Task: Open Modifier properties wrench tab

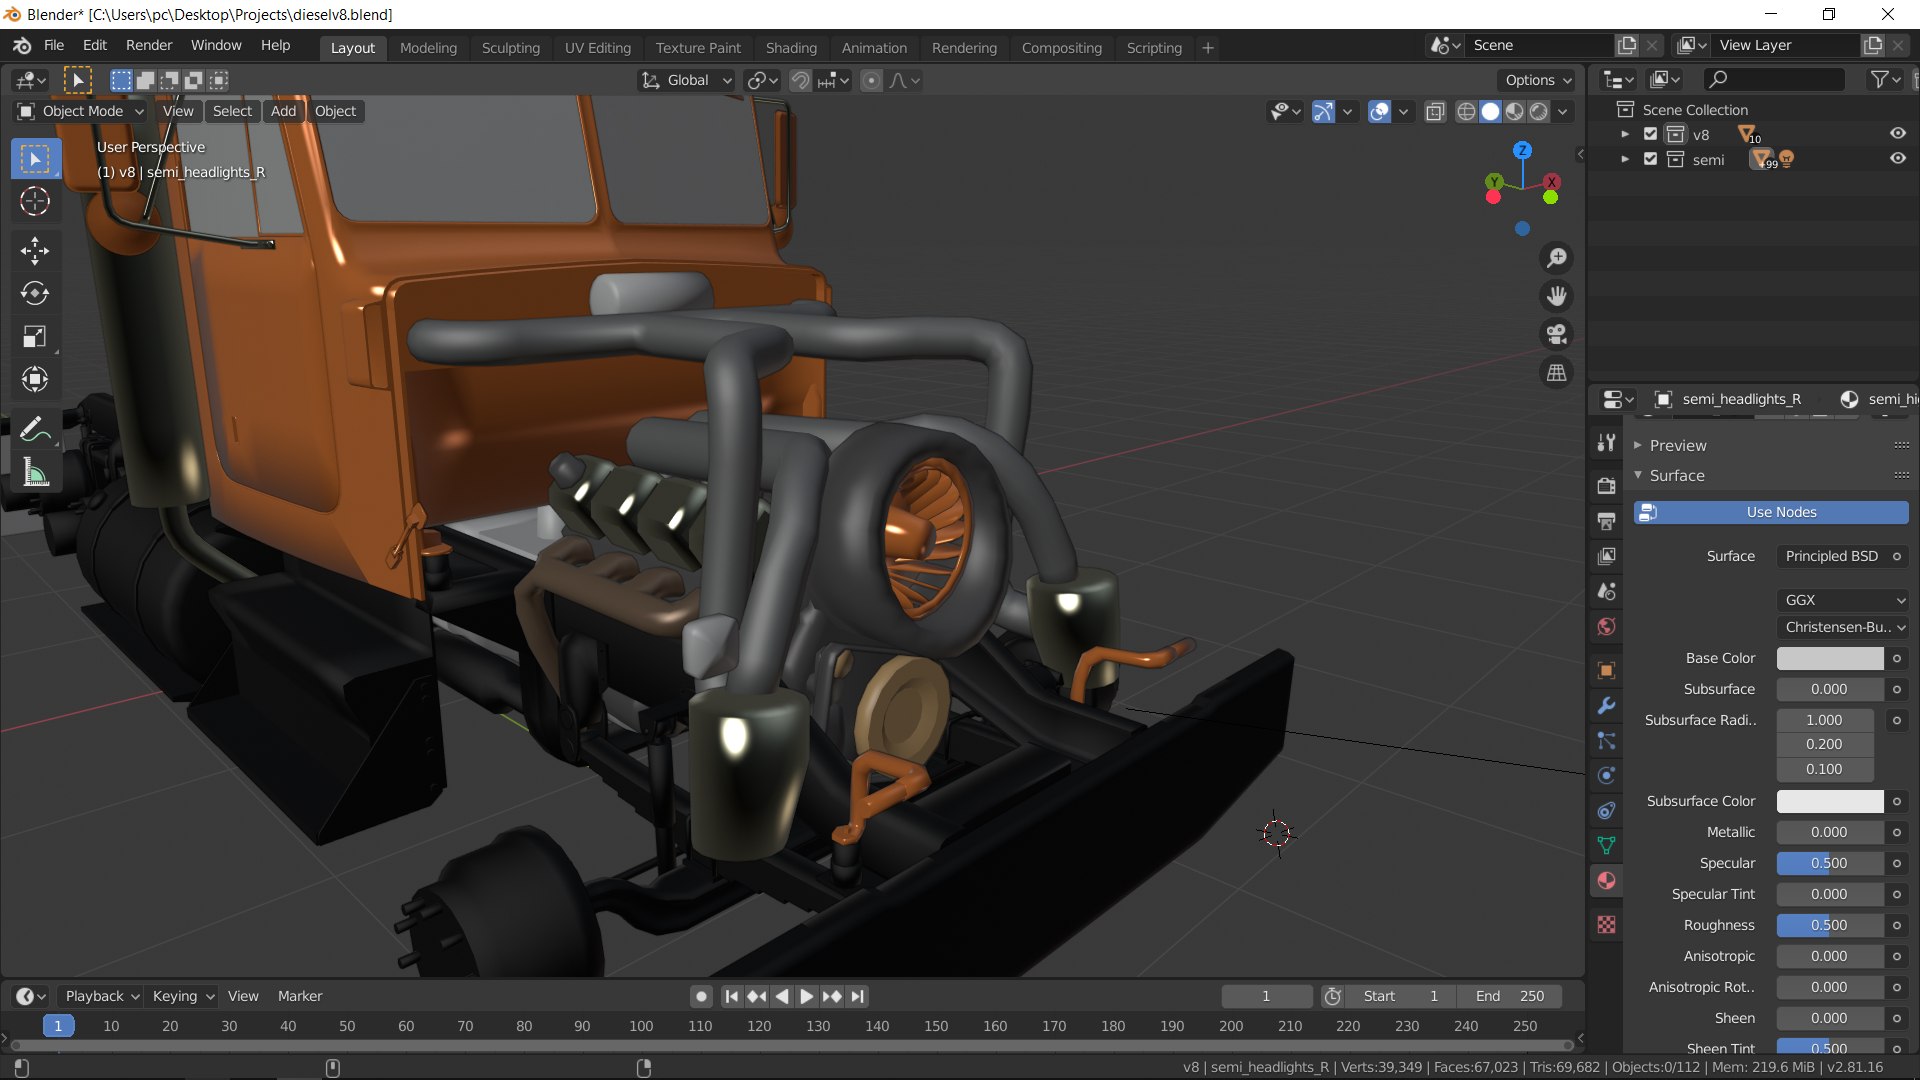Action: [1606, 706]
